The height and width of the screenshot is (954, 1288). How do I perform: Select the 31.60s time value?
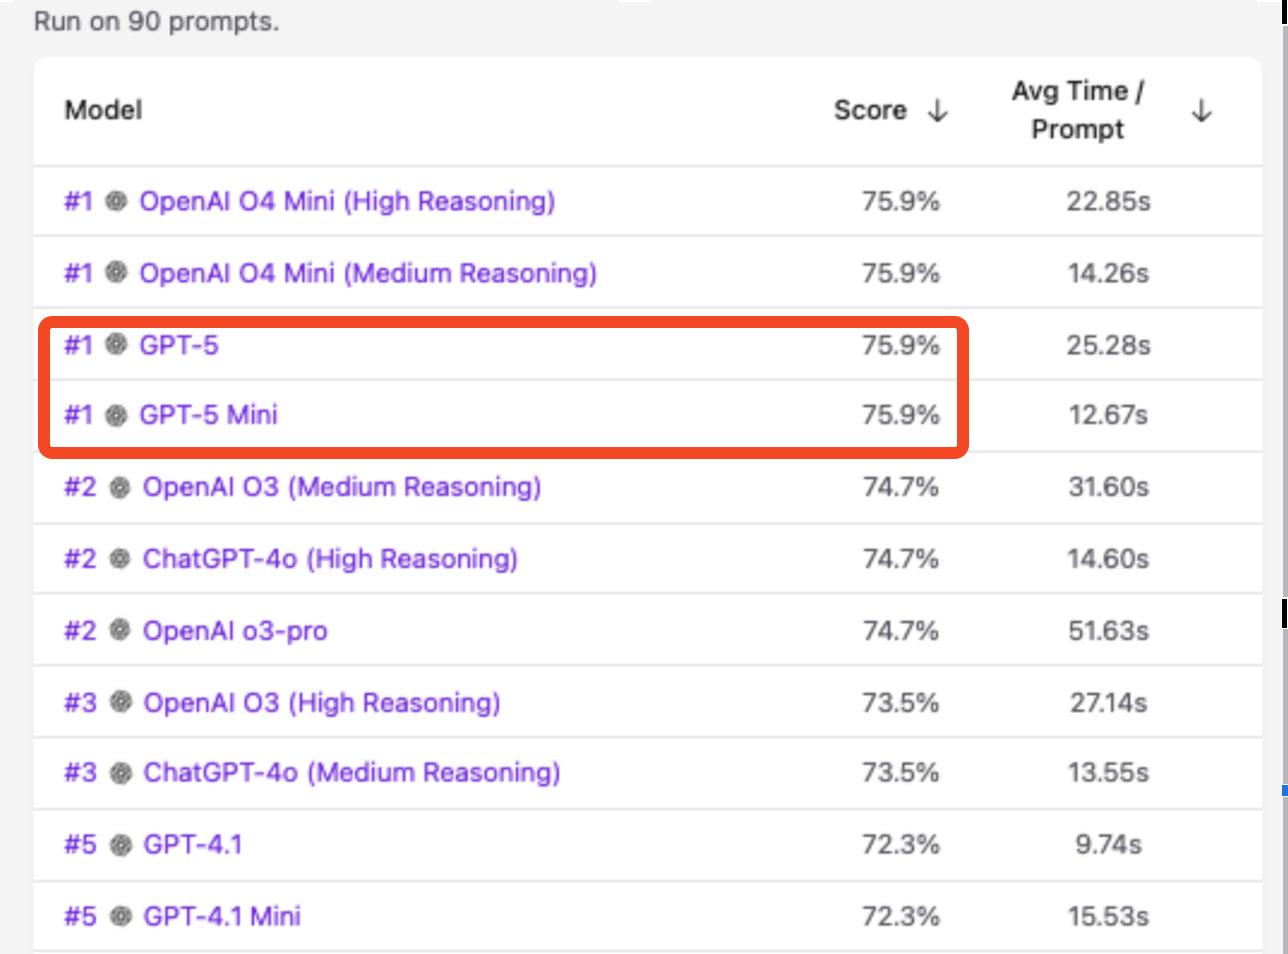click(x=1108, y=487)
